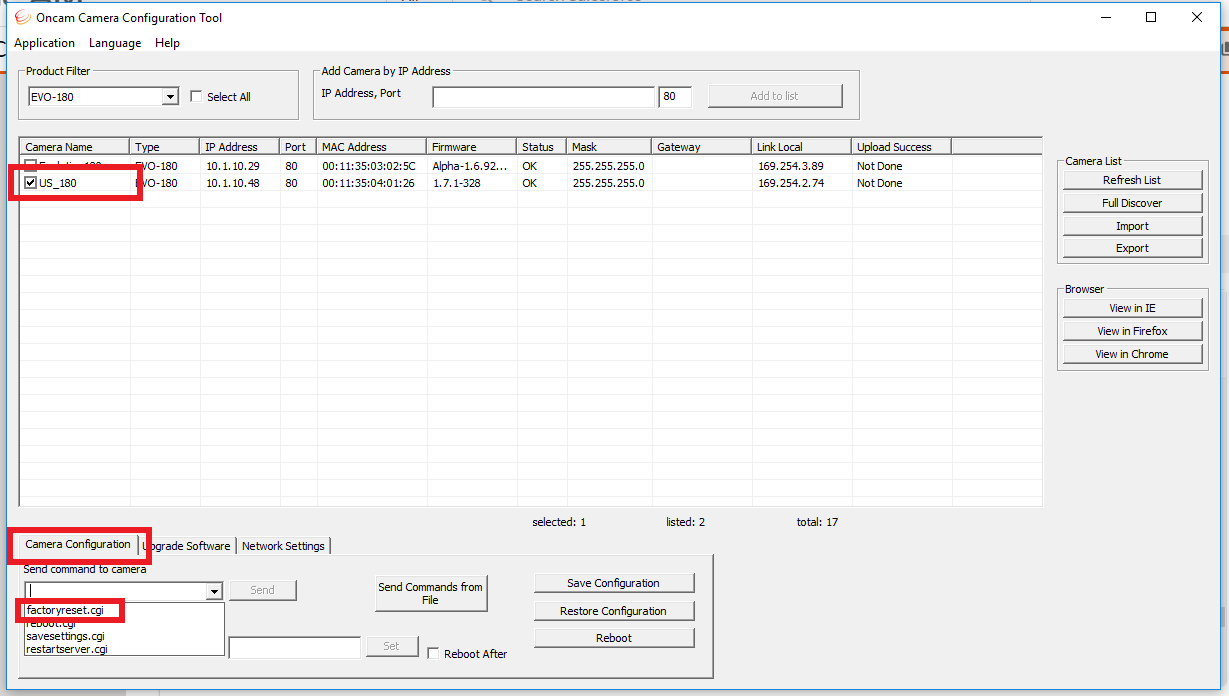Click View in IE button

[1132, 308]
